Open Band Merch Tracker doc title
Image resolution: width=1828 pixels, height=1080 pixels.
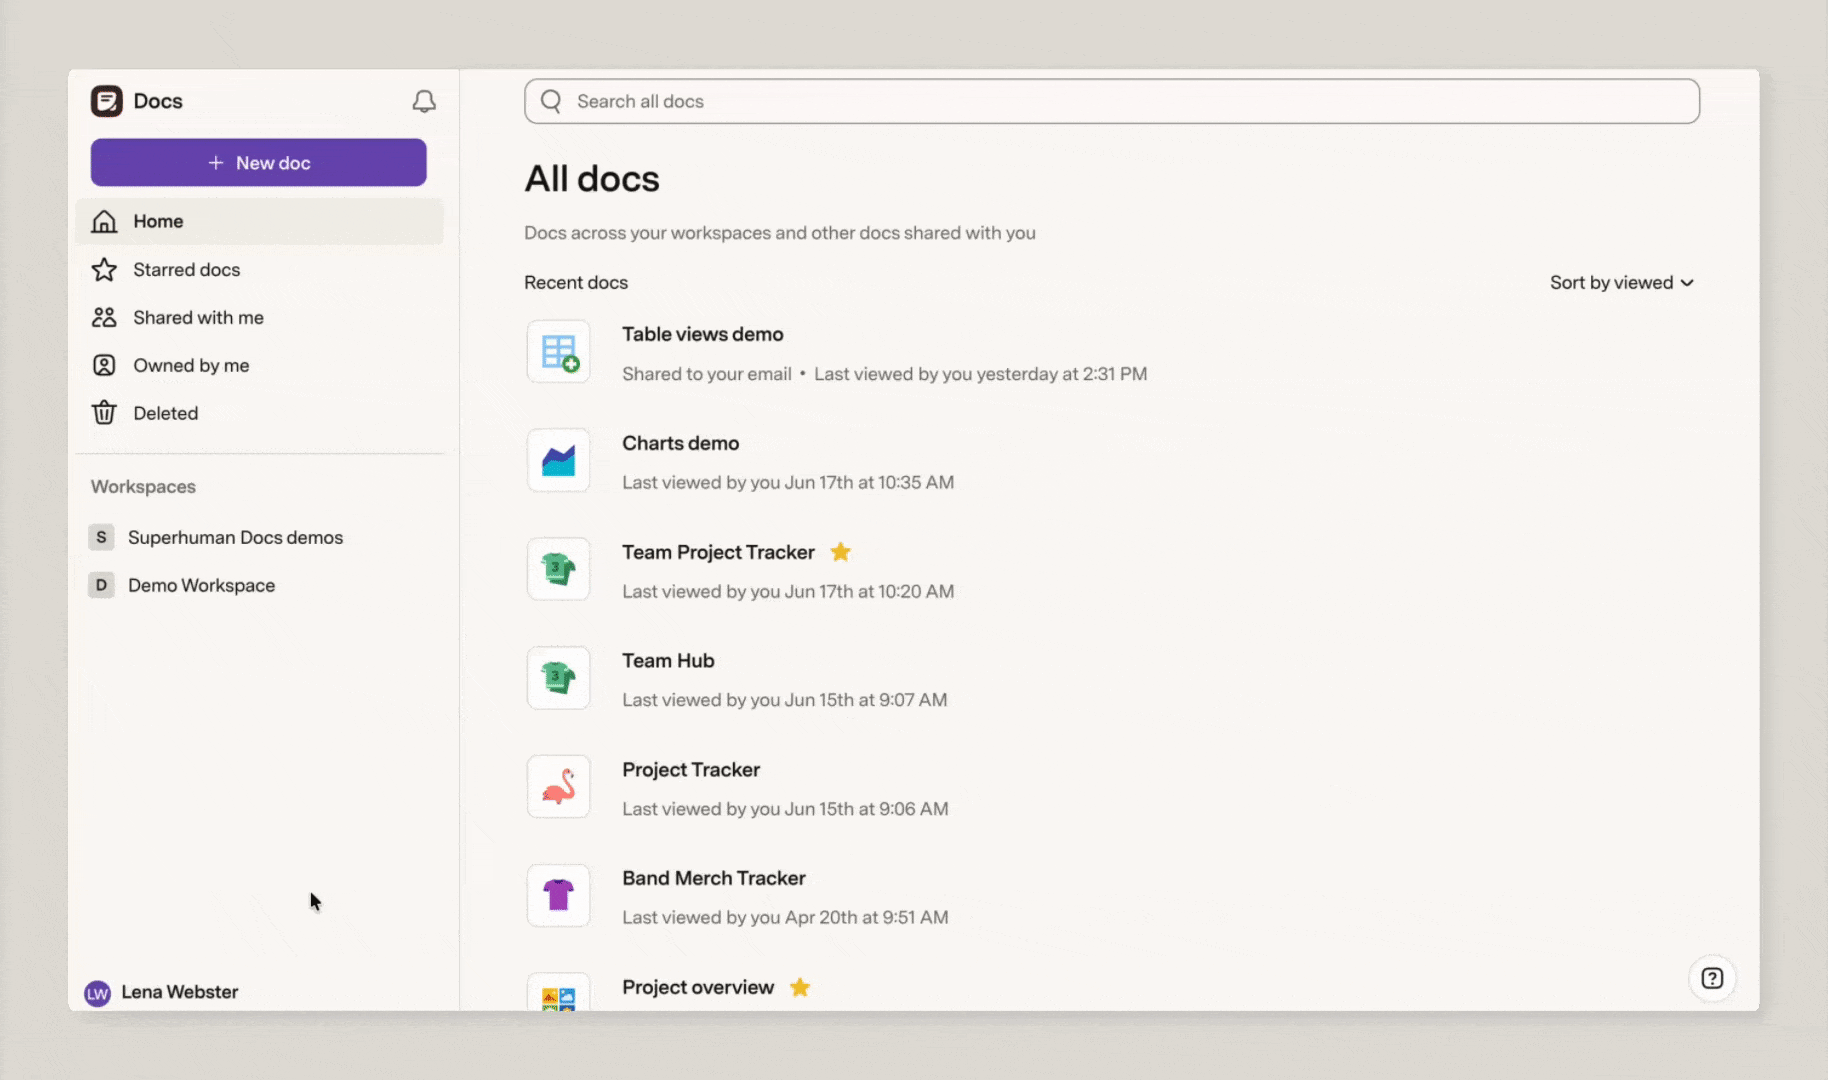tap(714, 878)
